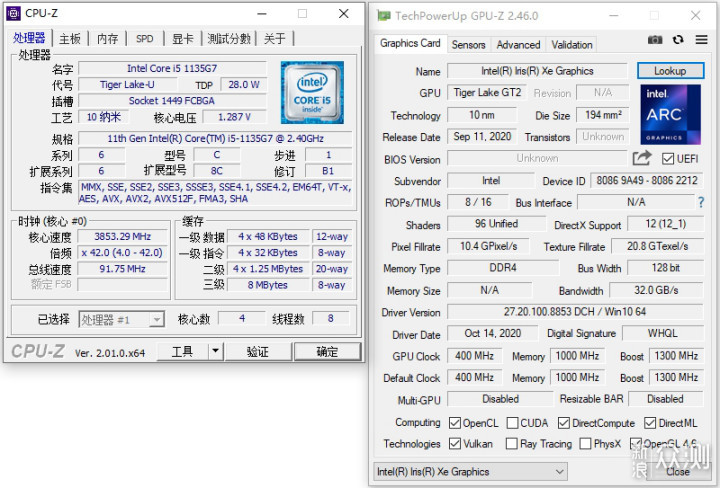
Task: Switch to the Advanced tab in GPU-Z
Action: [x=518, y=45]
